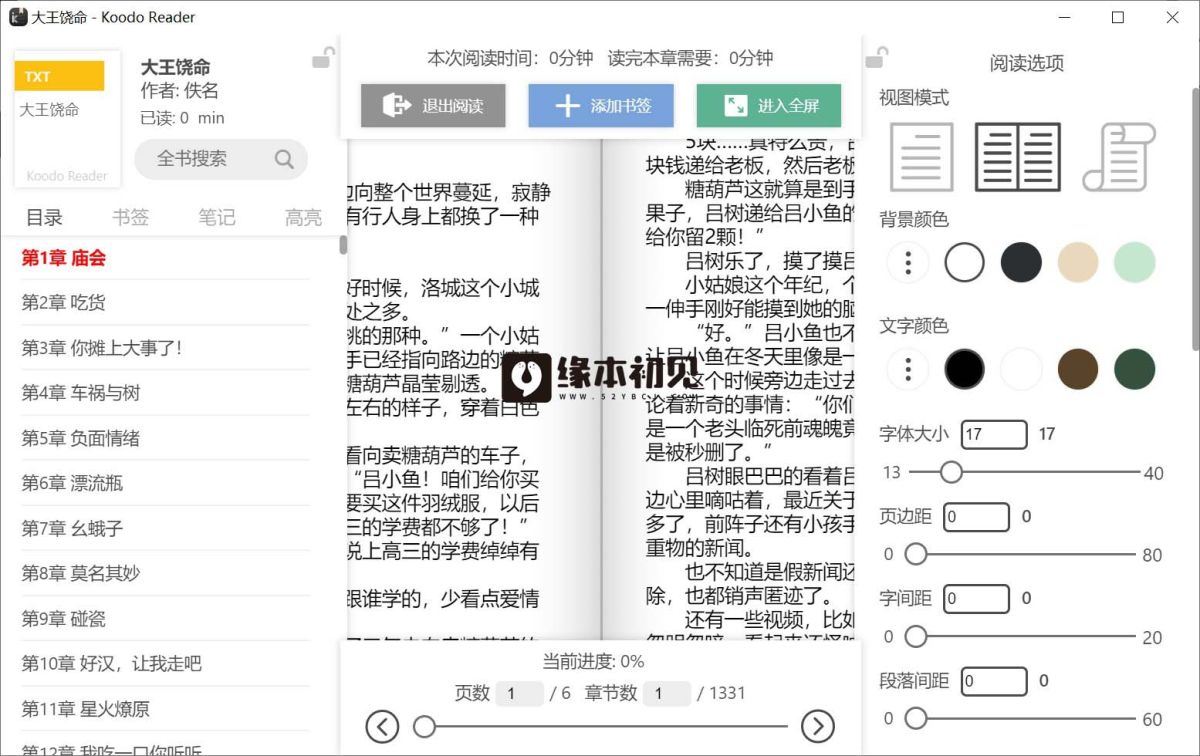Add a bookmark with 添加书签

[601, 105]
